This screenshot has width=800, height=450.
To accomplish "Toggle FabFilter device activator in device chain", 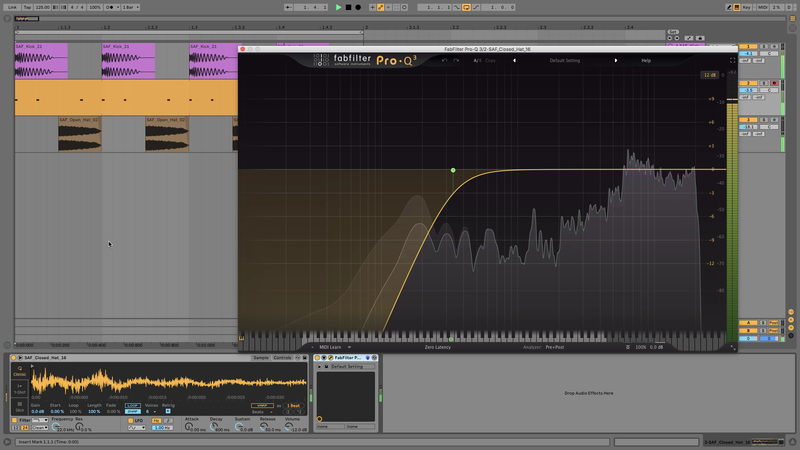I will coord(317,358).
